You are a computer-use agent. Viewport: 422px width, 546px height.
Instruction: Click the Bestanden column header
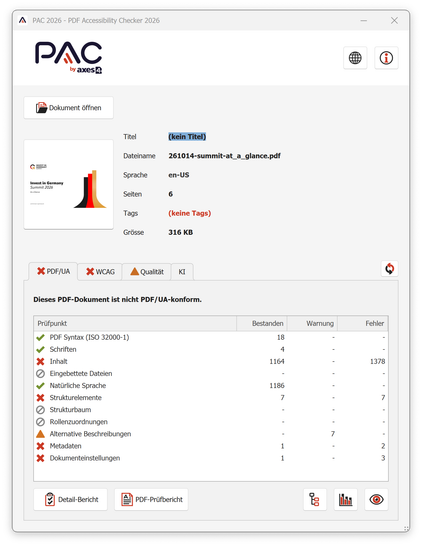[x=262, y=323]
